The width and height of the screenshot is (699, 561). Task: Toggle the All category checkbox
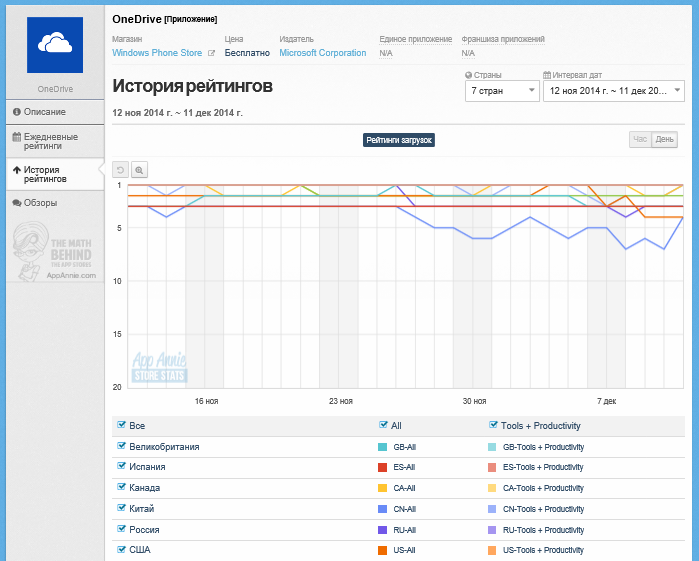point(383,425)
